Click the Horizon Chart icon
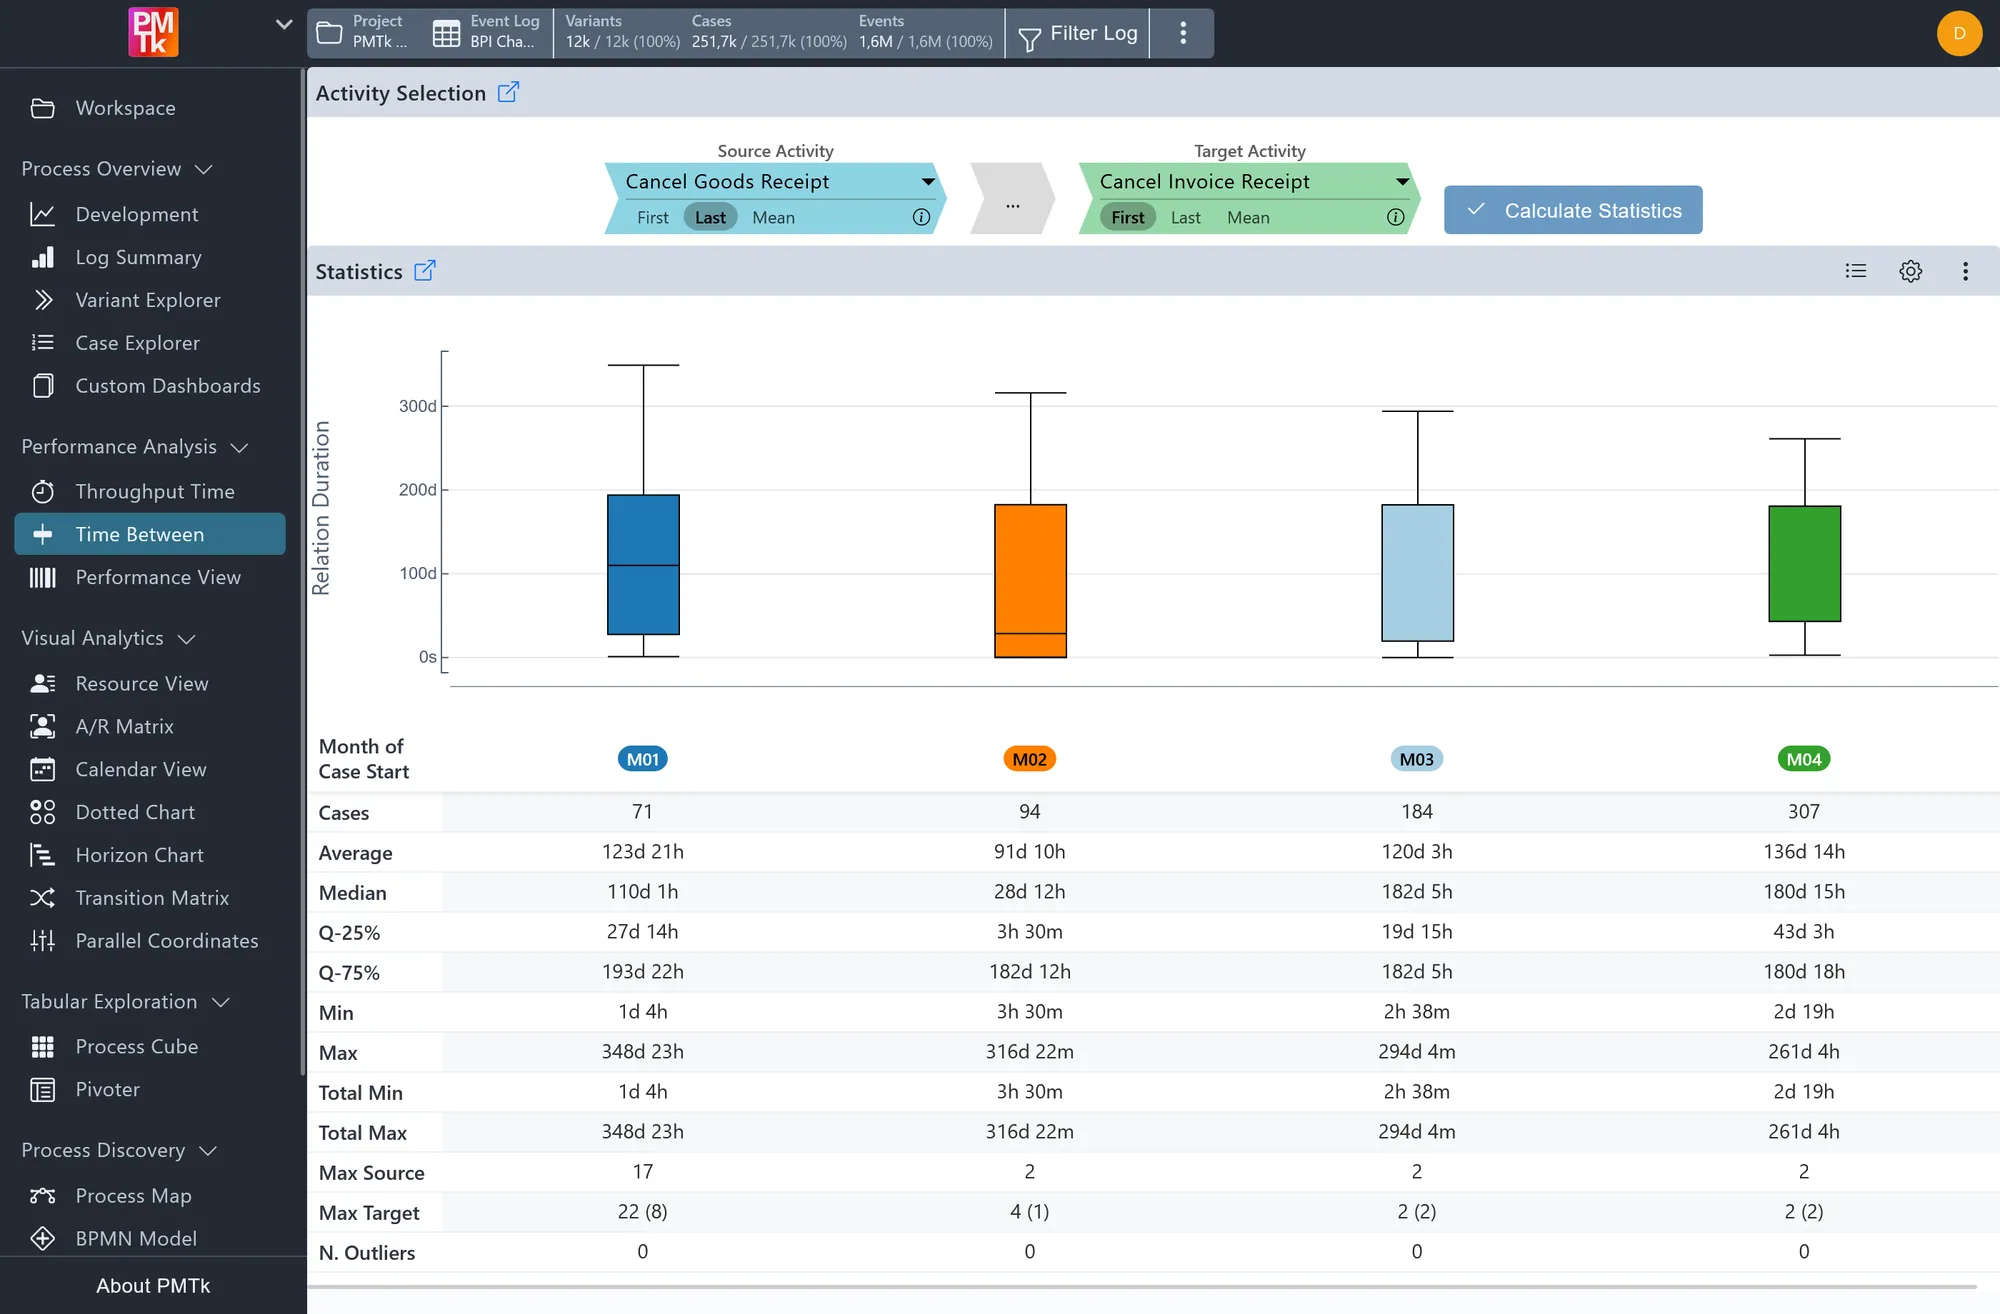Image resolution: width=2000 pixels, height=1314 pixels. 42,855
